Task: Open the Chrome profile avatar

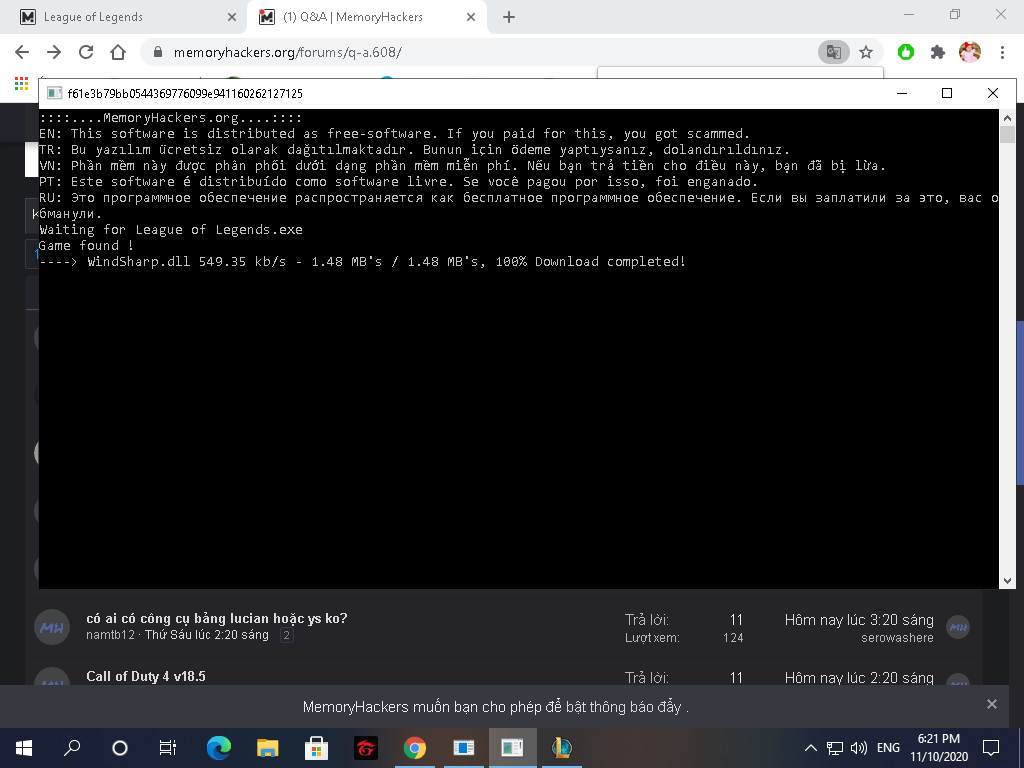Action: tap(970, 52)
